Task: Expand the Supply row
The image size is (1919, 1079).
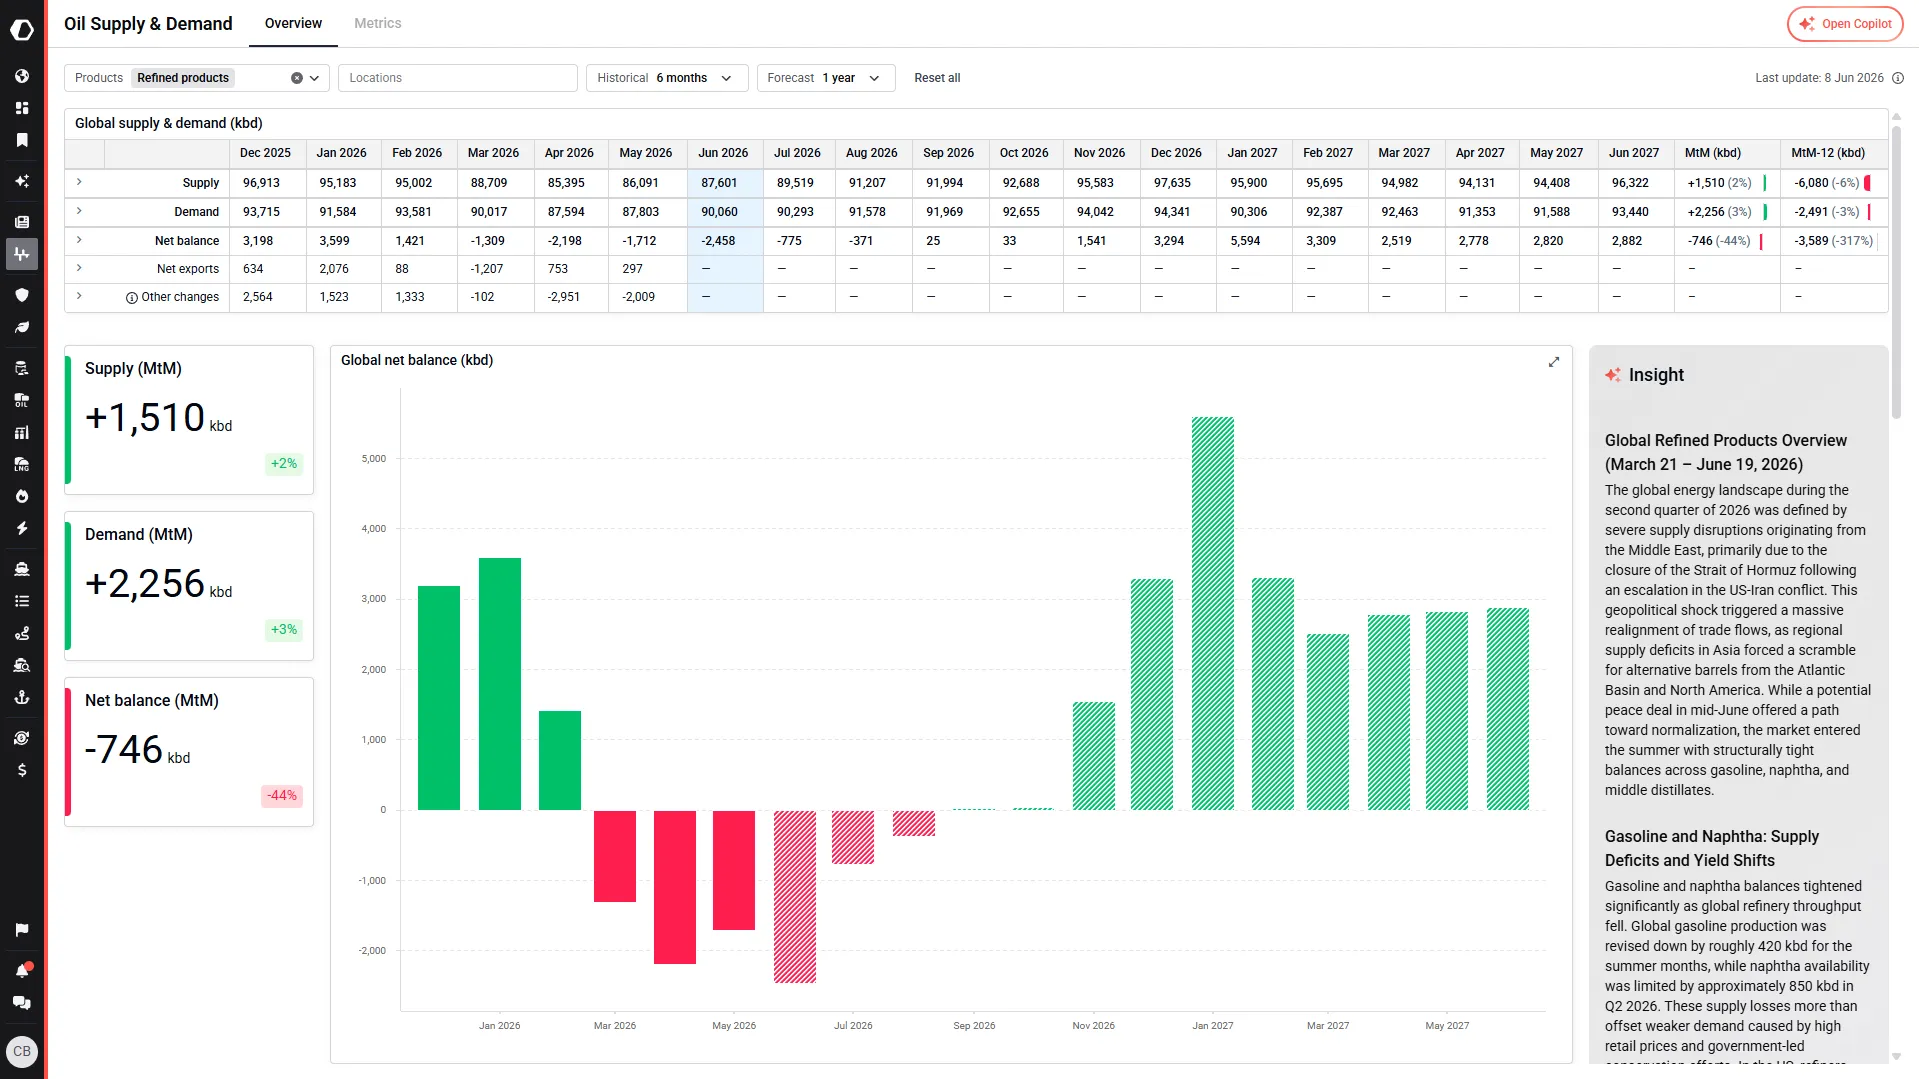Action: pos(79,182)
